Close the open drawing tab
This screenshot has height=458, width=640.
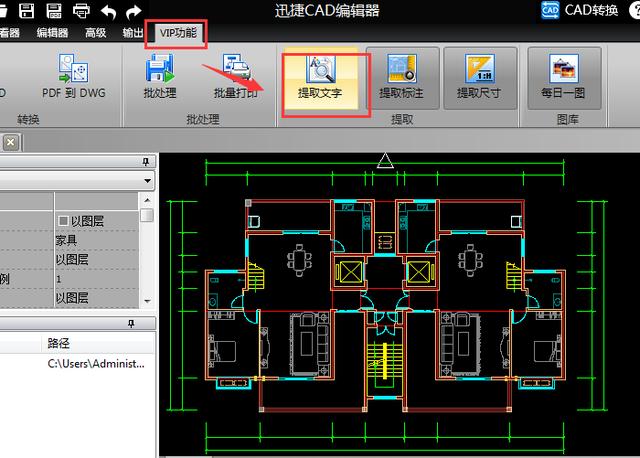11,142
